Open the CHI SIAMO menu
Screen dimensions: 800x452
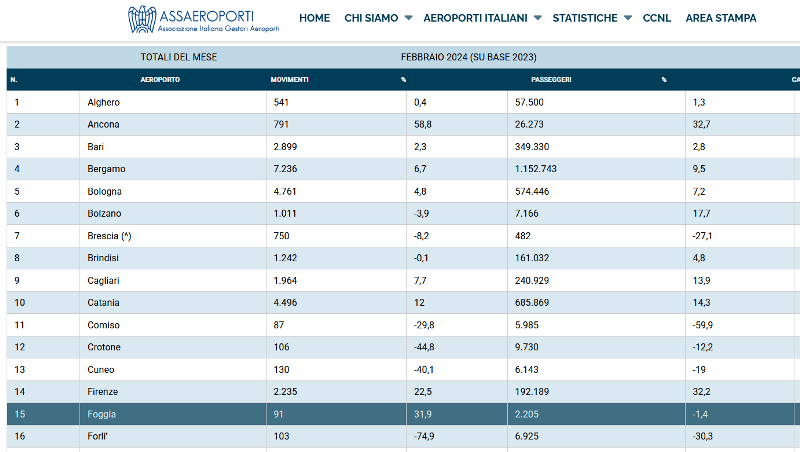(x=371, y=18)
